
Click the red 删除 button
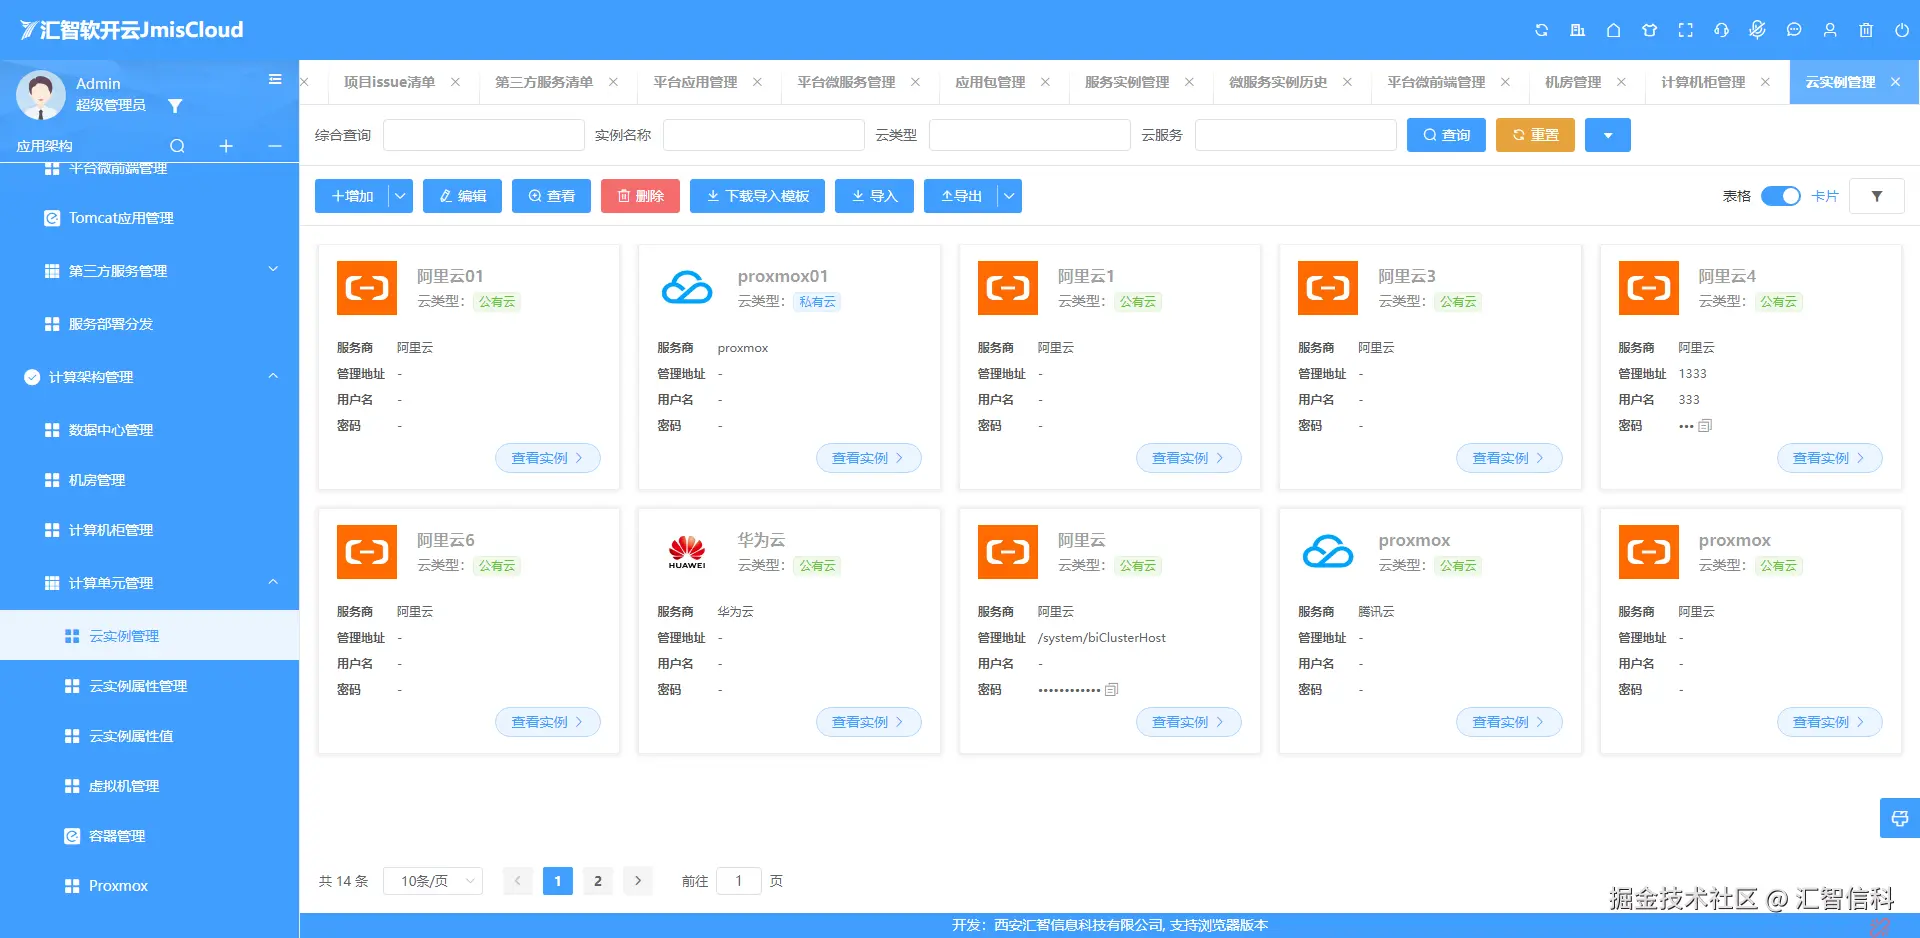[640, 196]
